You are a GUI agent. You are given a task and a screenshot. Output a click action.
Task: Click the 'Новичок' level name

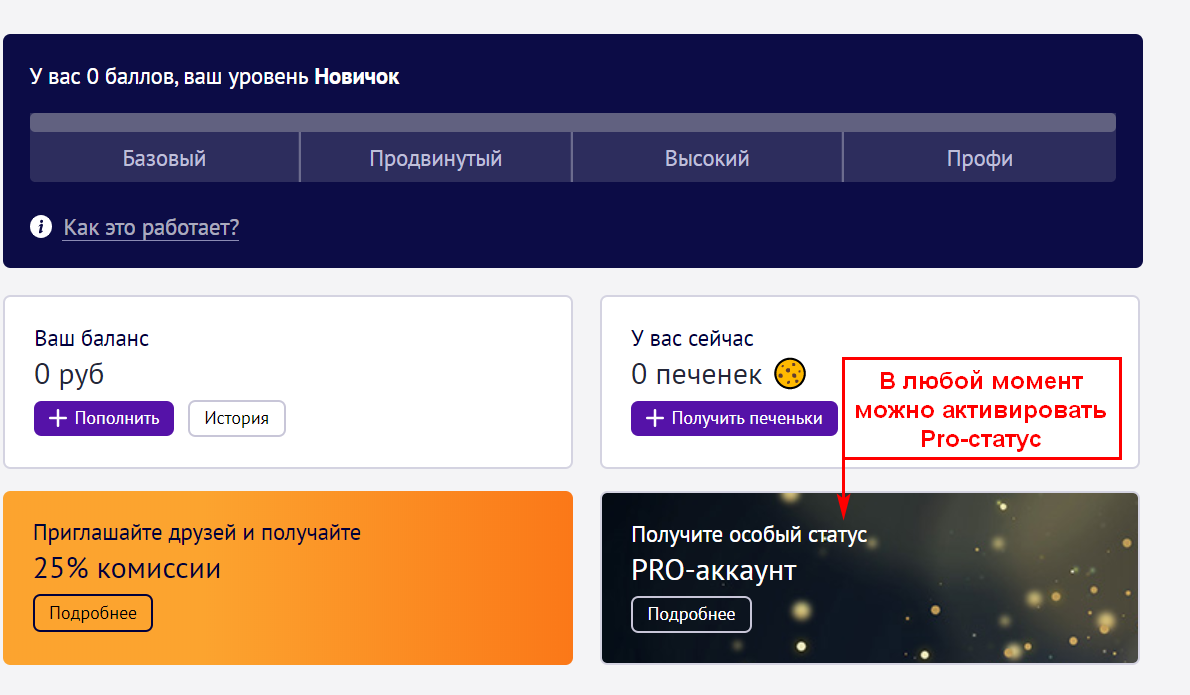357,77
